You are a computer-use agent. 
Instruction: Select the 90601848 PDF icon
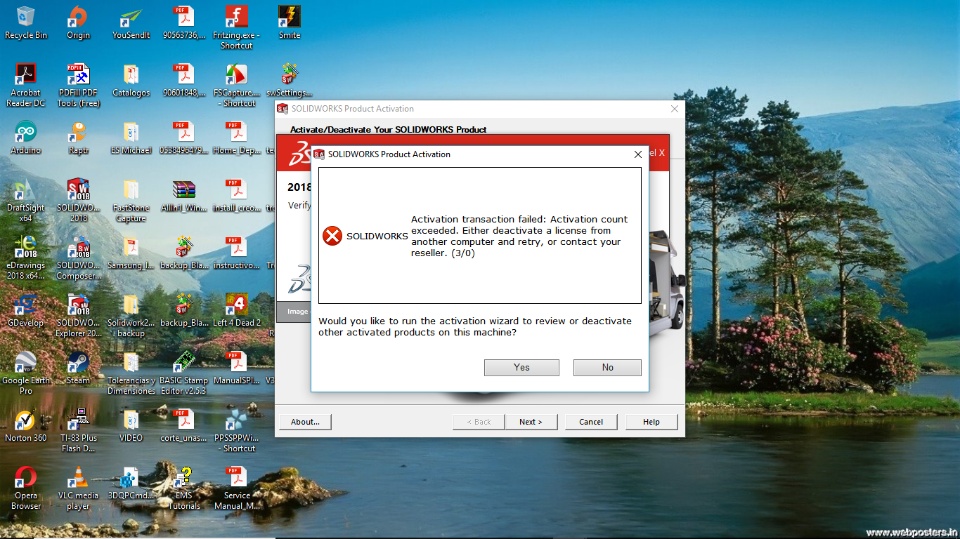184,80
